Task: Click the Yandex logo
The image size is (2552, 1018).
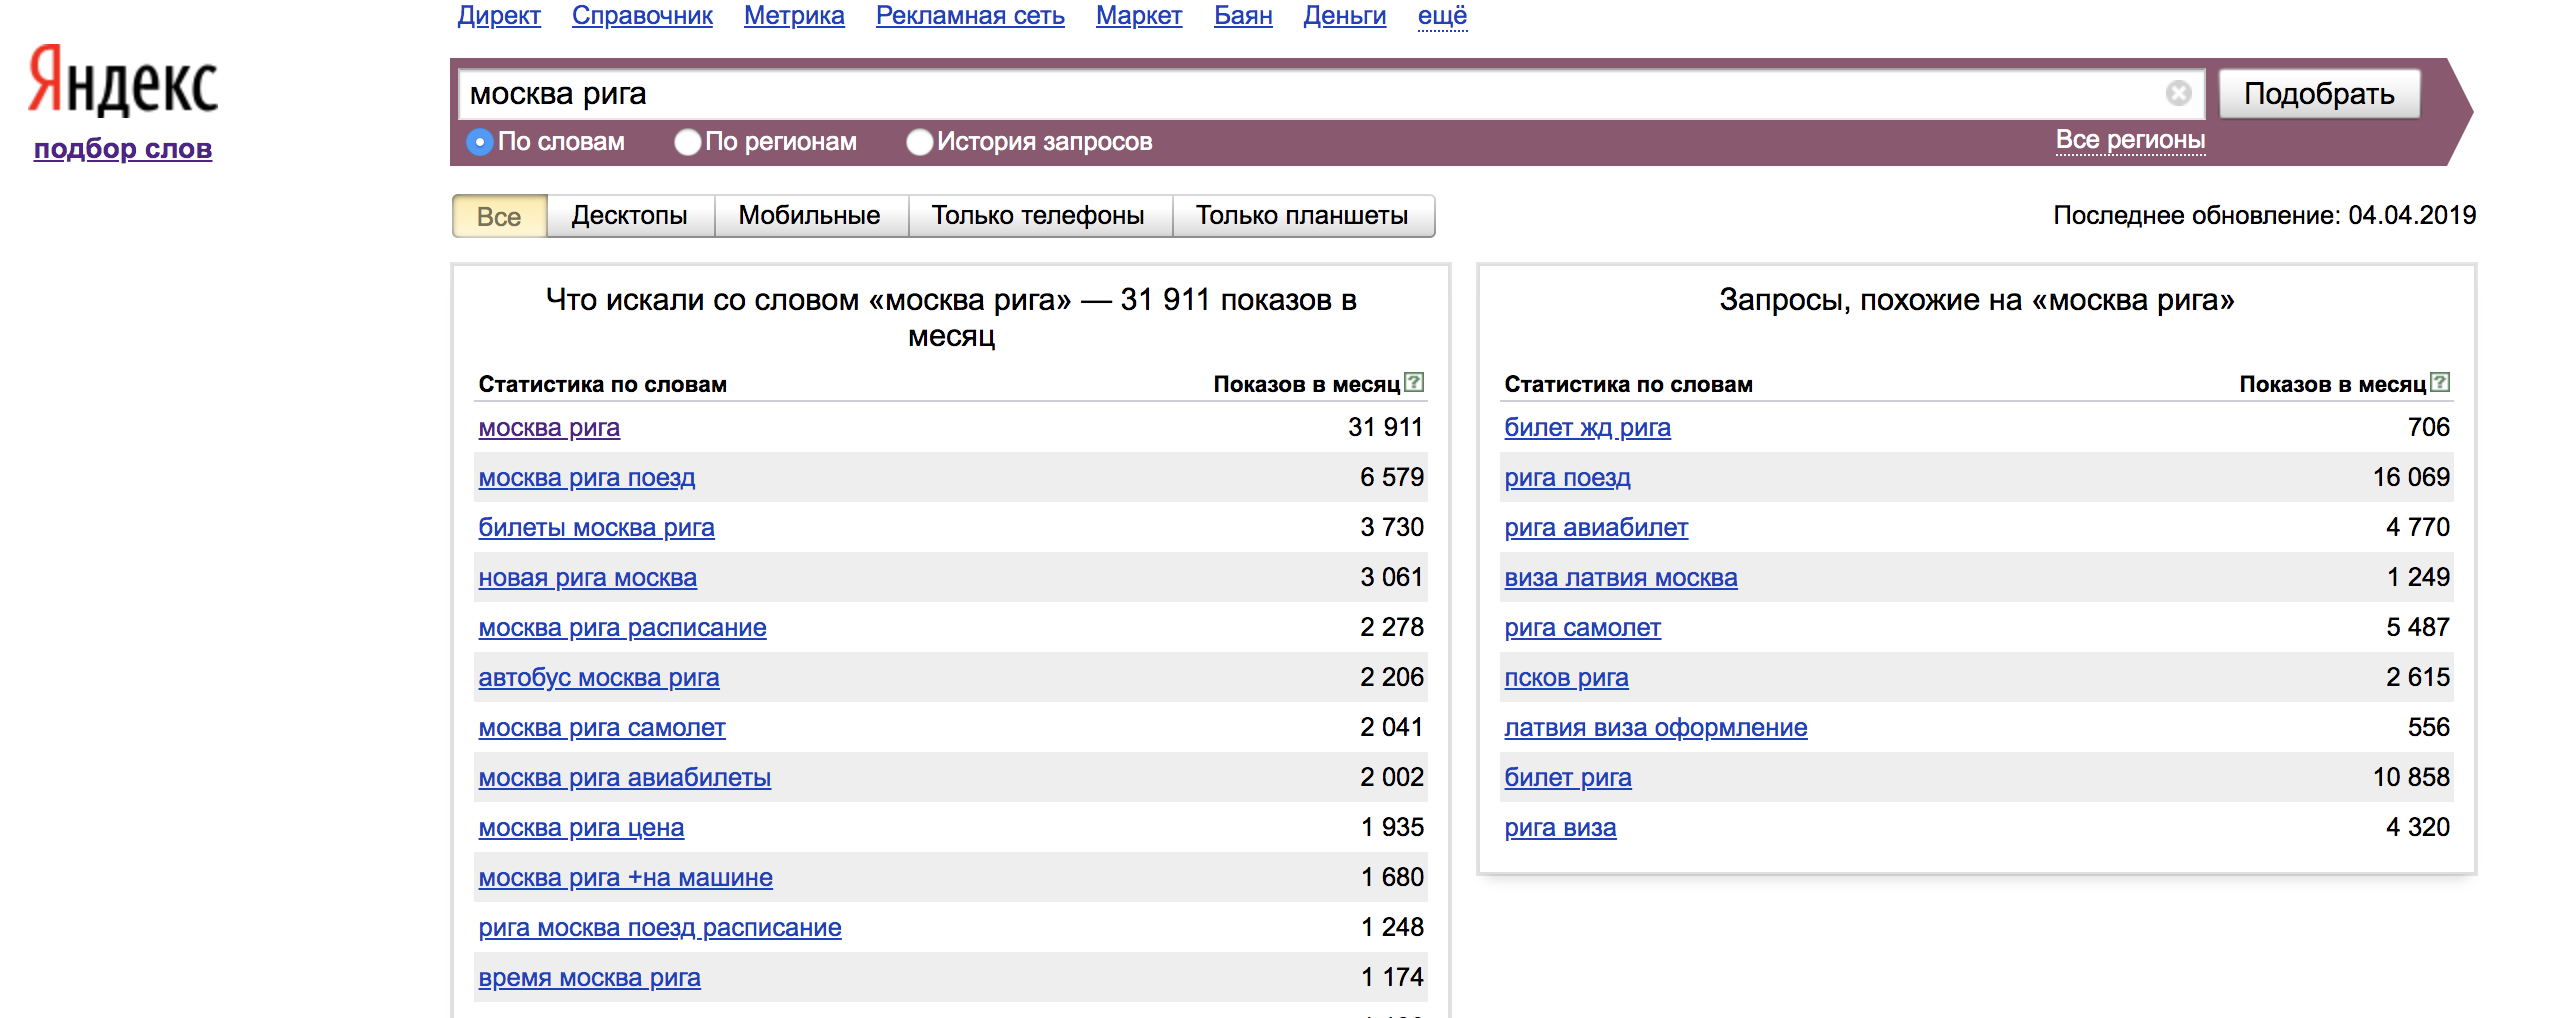Action: pos(122,80)
